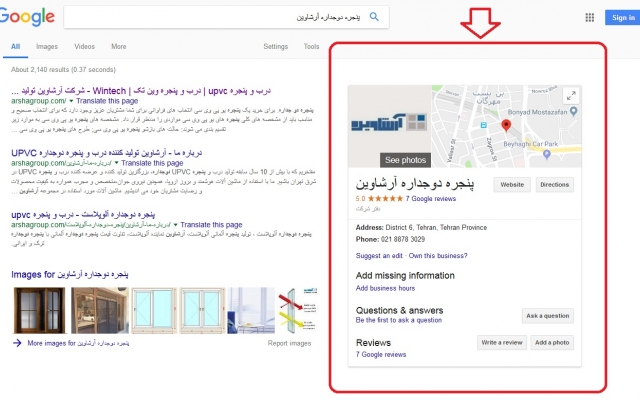The width and height of the screenshot is (640, 400).
Task: Click the Add a photo button
Action: 552,342
